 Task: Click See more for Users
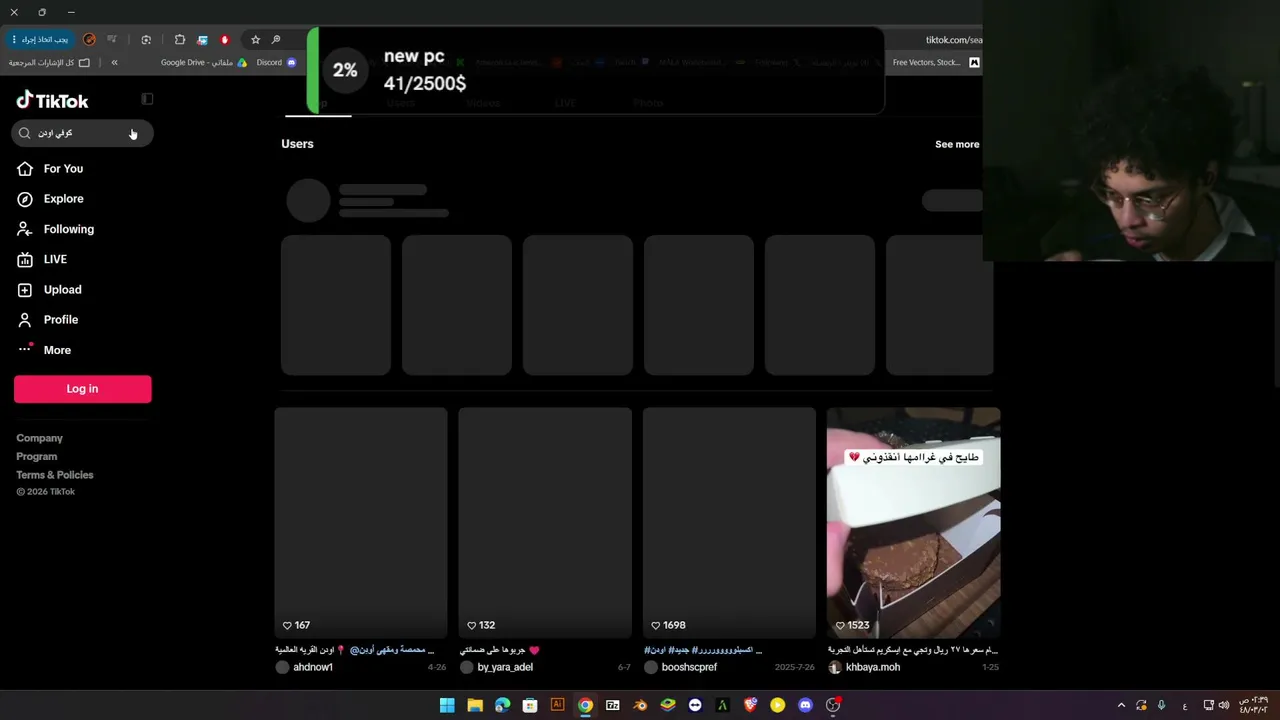point(957,144)
